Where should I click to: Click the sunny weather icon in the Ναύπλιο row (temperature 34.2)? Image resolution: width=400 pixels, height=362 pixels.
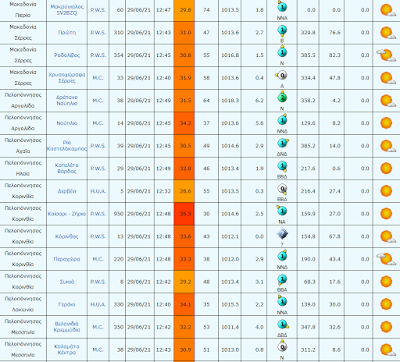[x=386, y=123]
